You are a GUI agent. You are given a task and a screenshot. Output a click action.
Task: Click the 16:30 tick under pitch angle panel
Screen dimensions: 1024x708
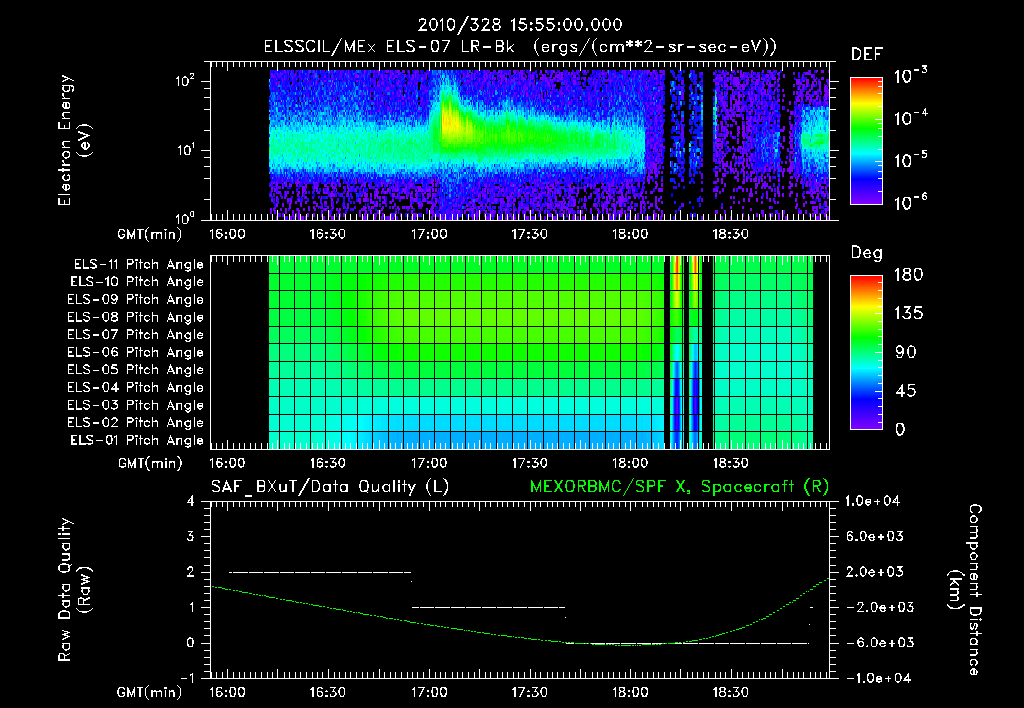click(327, 463)
